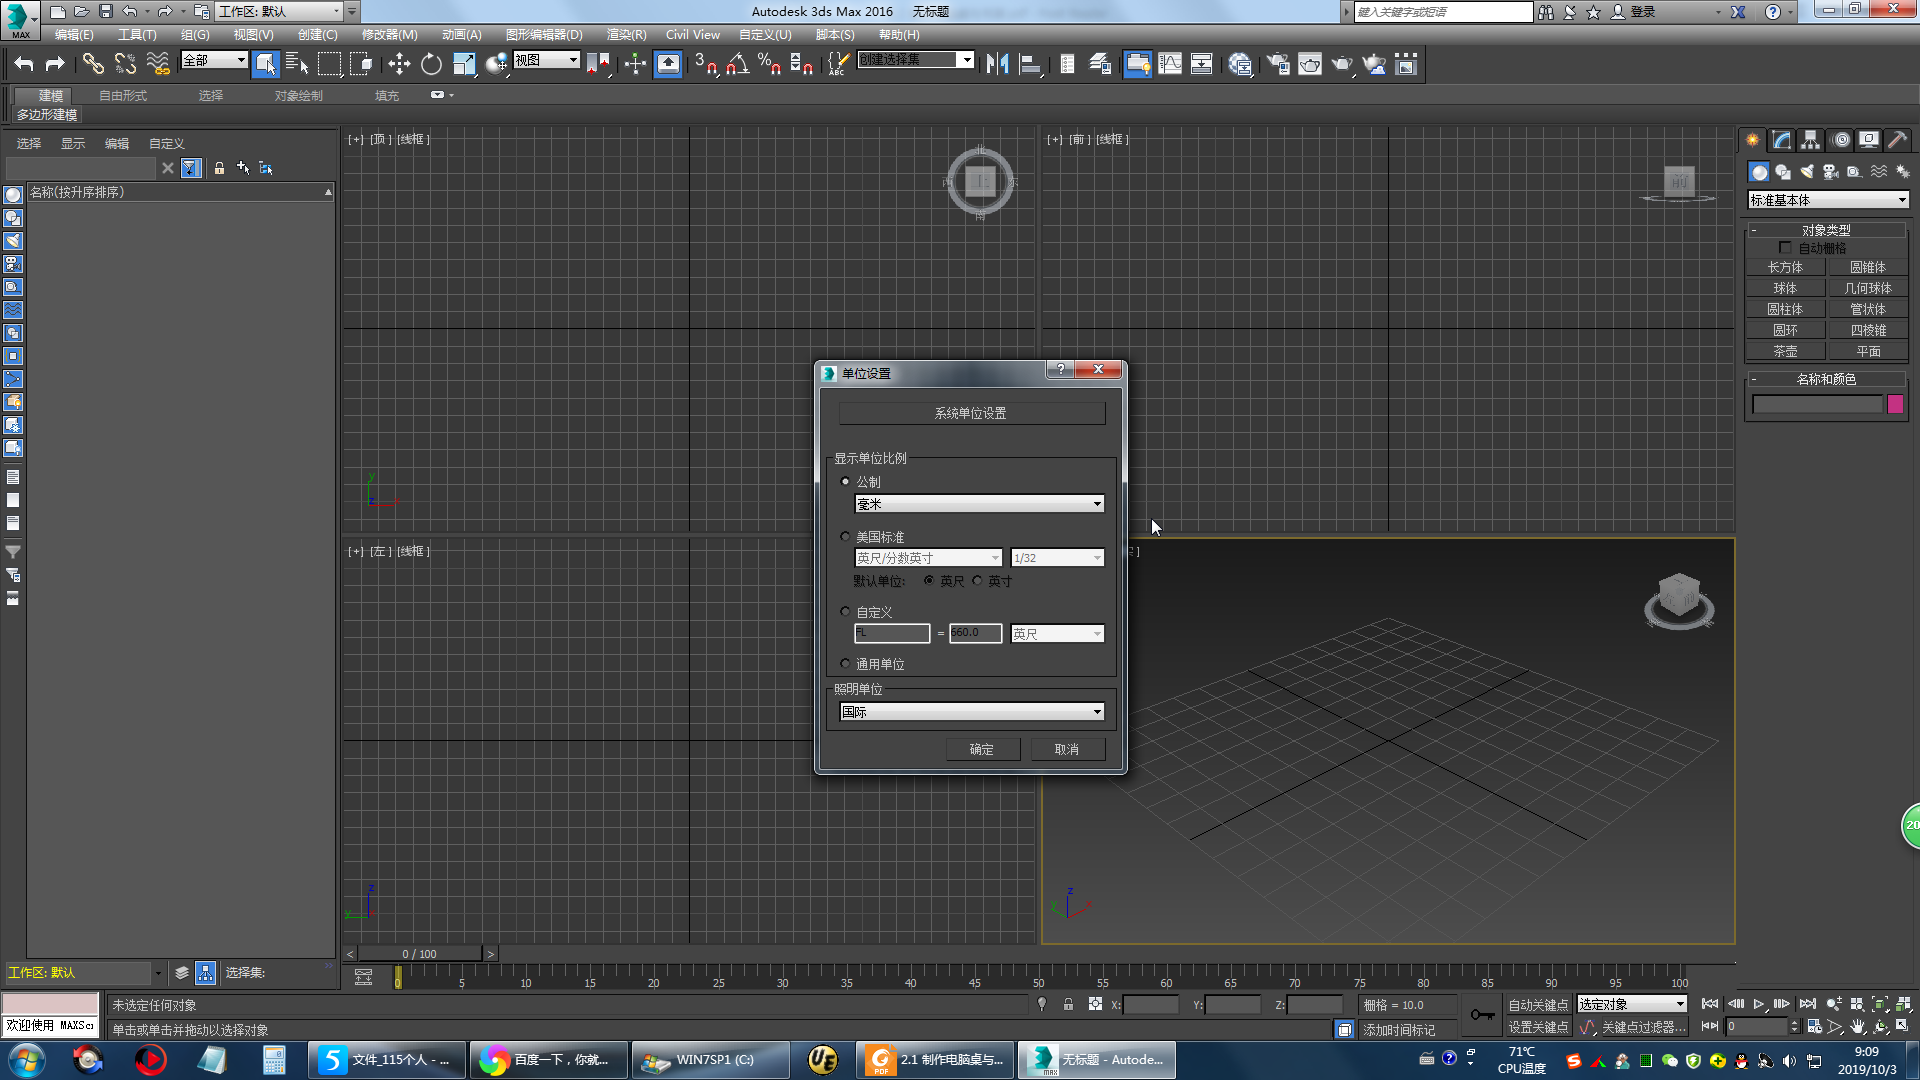Click 取消 in units dialog
Image resolution: width=1920 pixels, height=1080 pixels.
click(x=1067, y=749)
